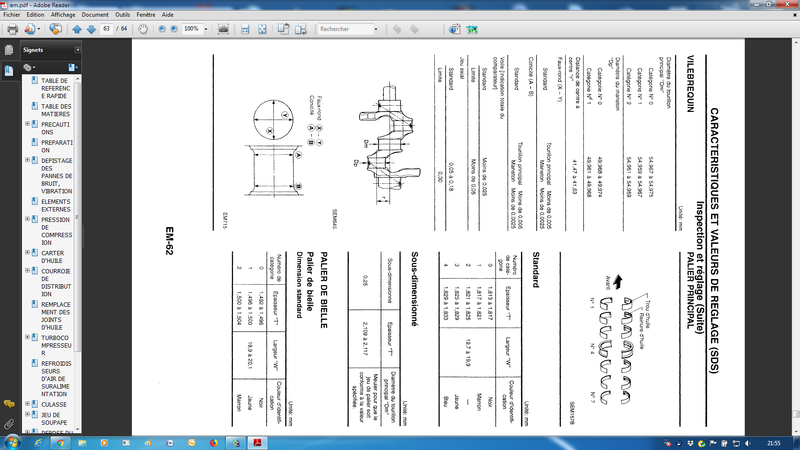
Task: Expand the PRECAUTIONS bookmark
Action: 28,124
